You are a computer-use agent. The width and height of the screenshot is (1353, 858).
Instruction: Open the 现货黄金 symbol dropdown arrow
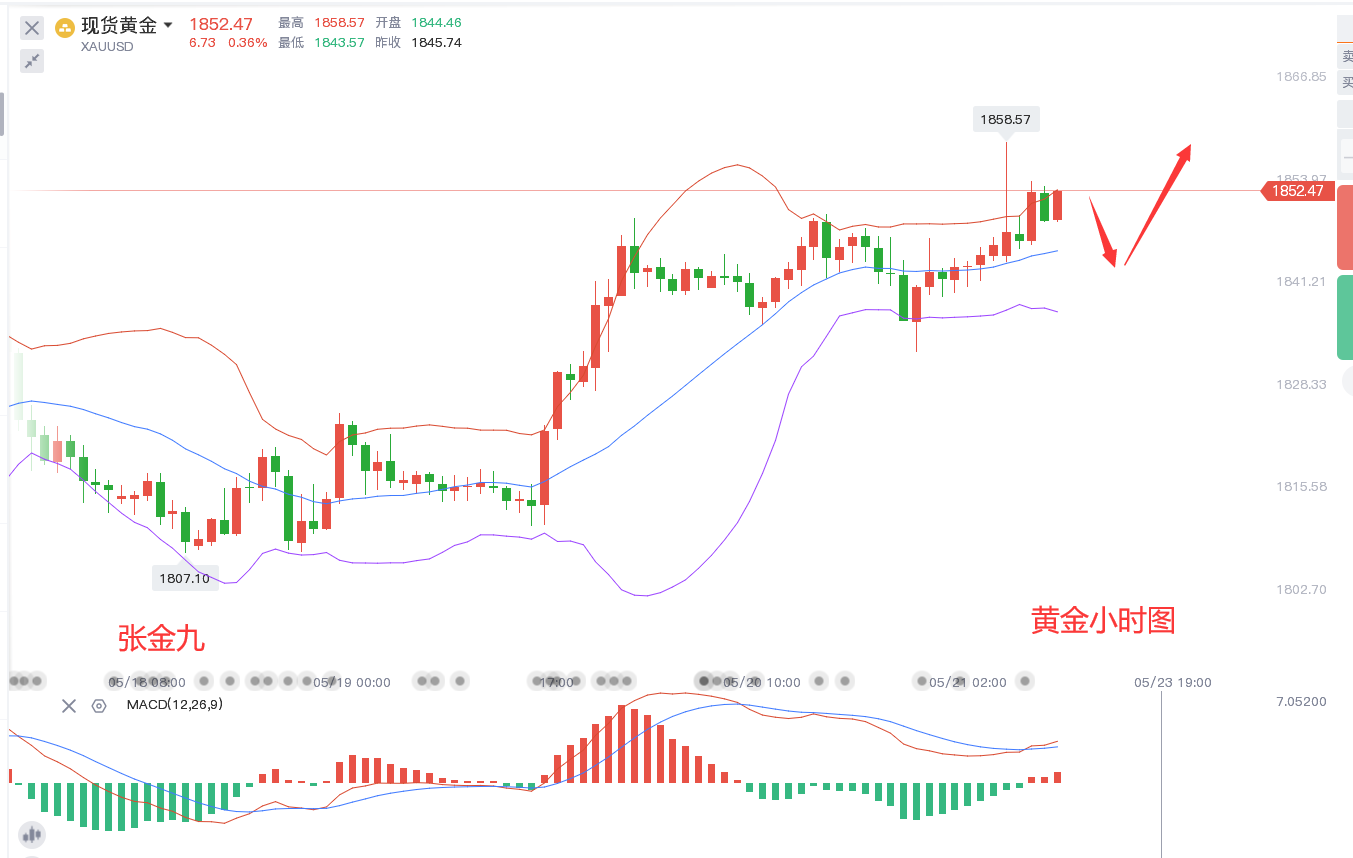pyautogui.click(x=168, y=26)
